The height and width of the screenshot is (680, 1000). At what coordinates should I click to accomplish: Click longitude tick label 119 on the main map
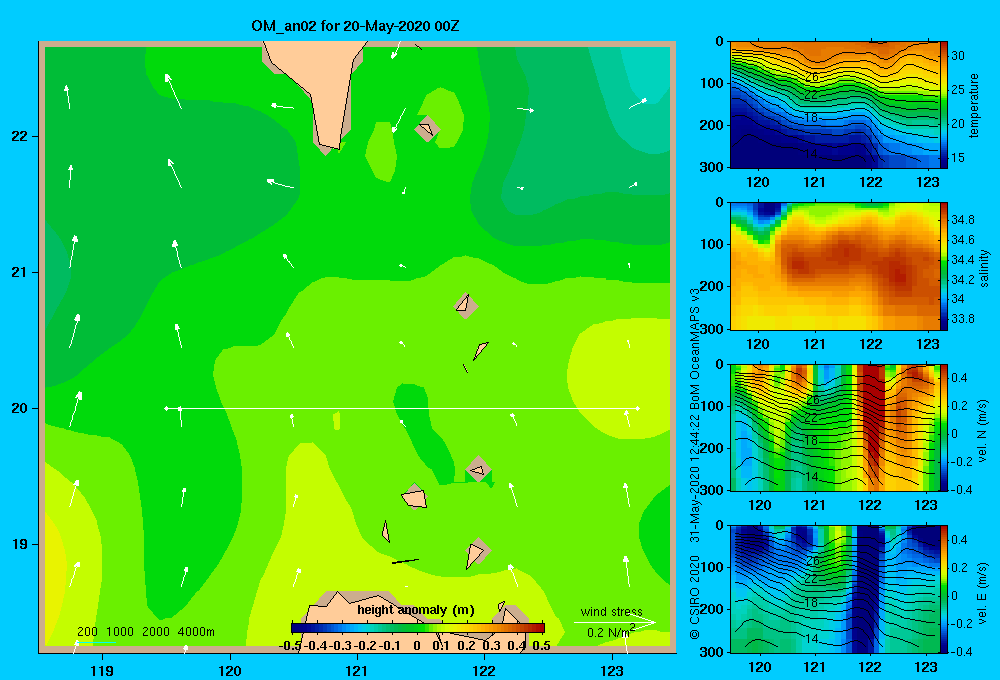pos(102,670)
